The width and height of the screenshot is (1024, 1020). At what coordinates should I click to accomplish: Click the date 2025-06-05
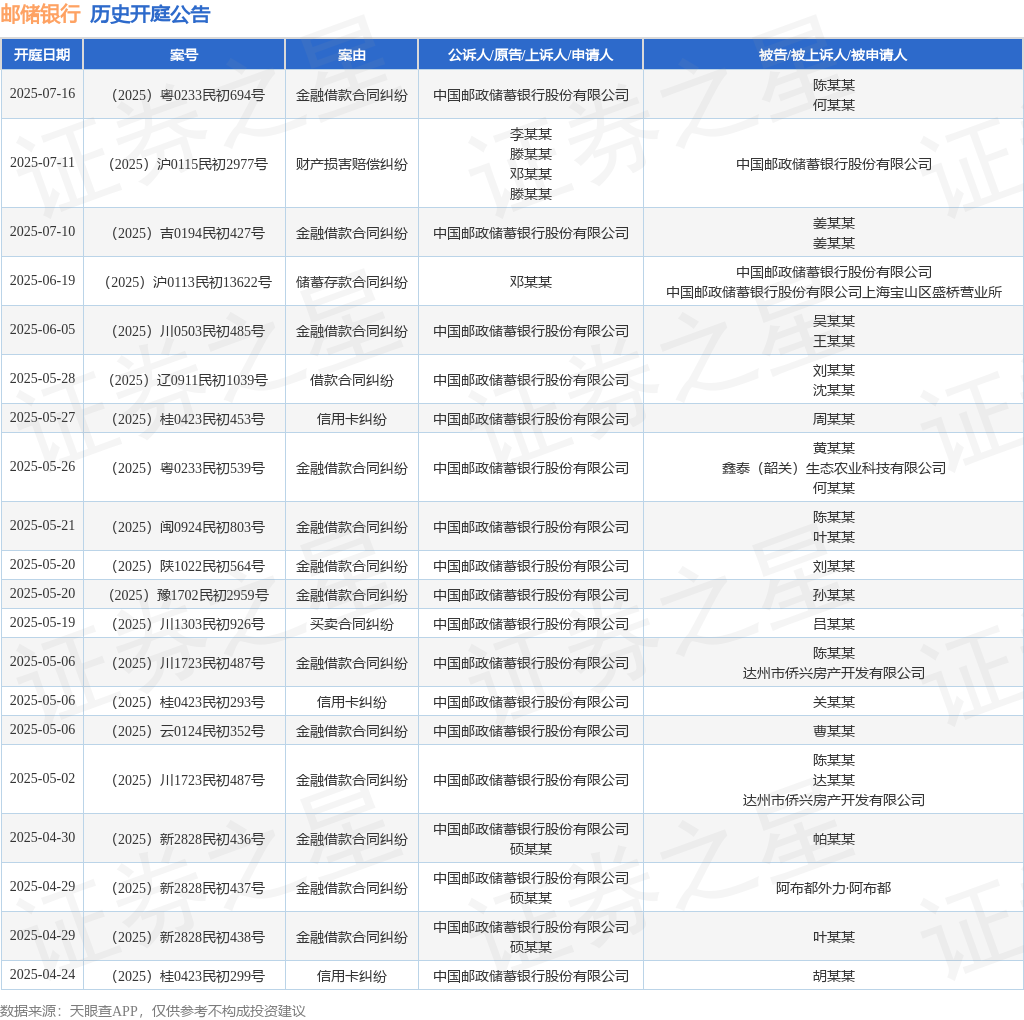[x=42, y=329]
